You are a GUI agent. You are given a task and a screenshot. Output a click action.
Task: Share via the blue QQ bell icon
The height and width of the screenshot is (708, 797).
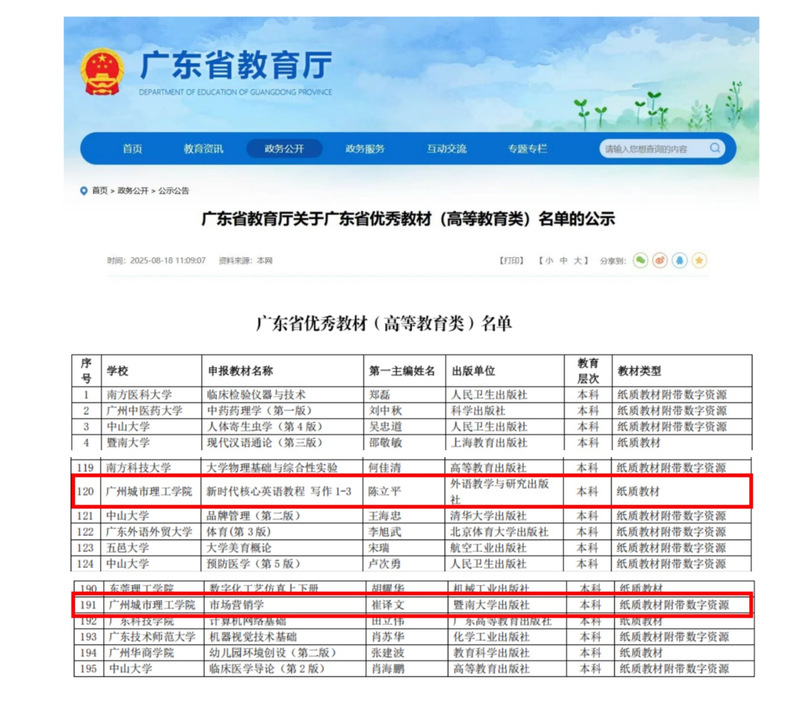pyautogui.click(x=680, y=260)
